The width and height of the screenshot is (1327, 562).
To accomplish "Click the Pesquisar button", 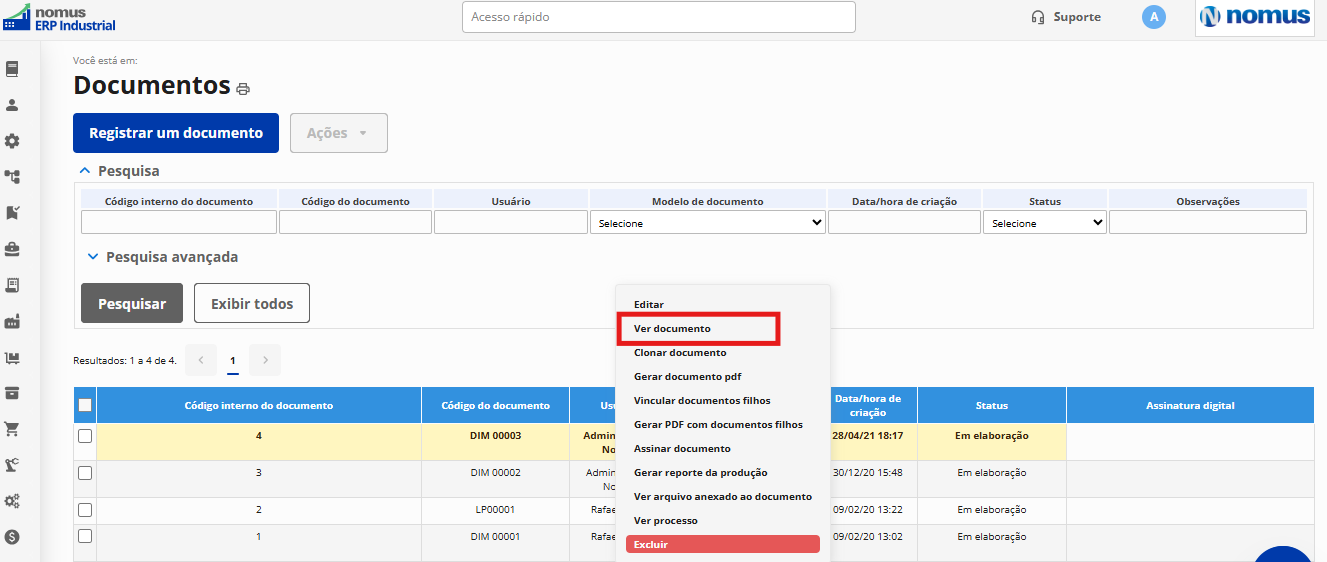I will coord(132,303).
